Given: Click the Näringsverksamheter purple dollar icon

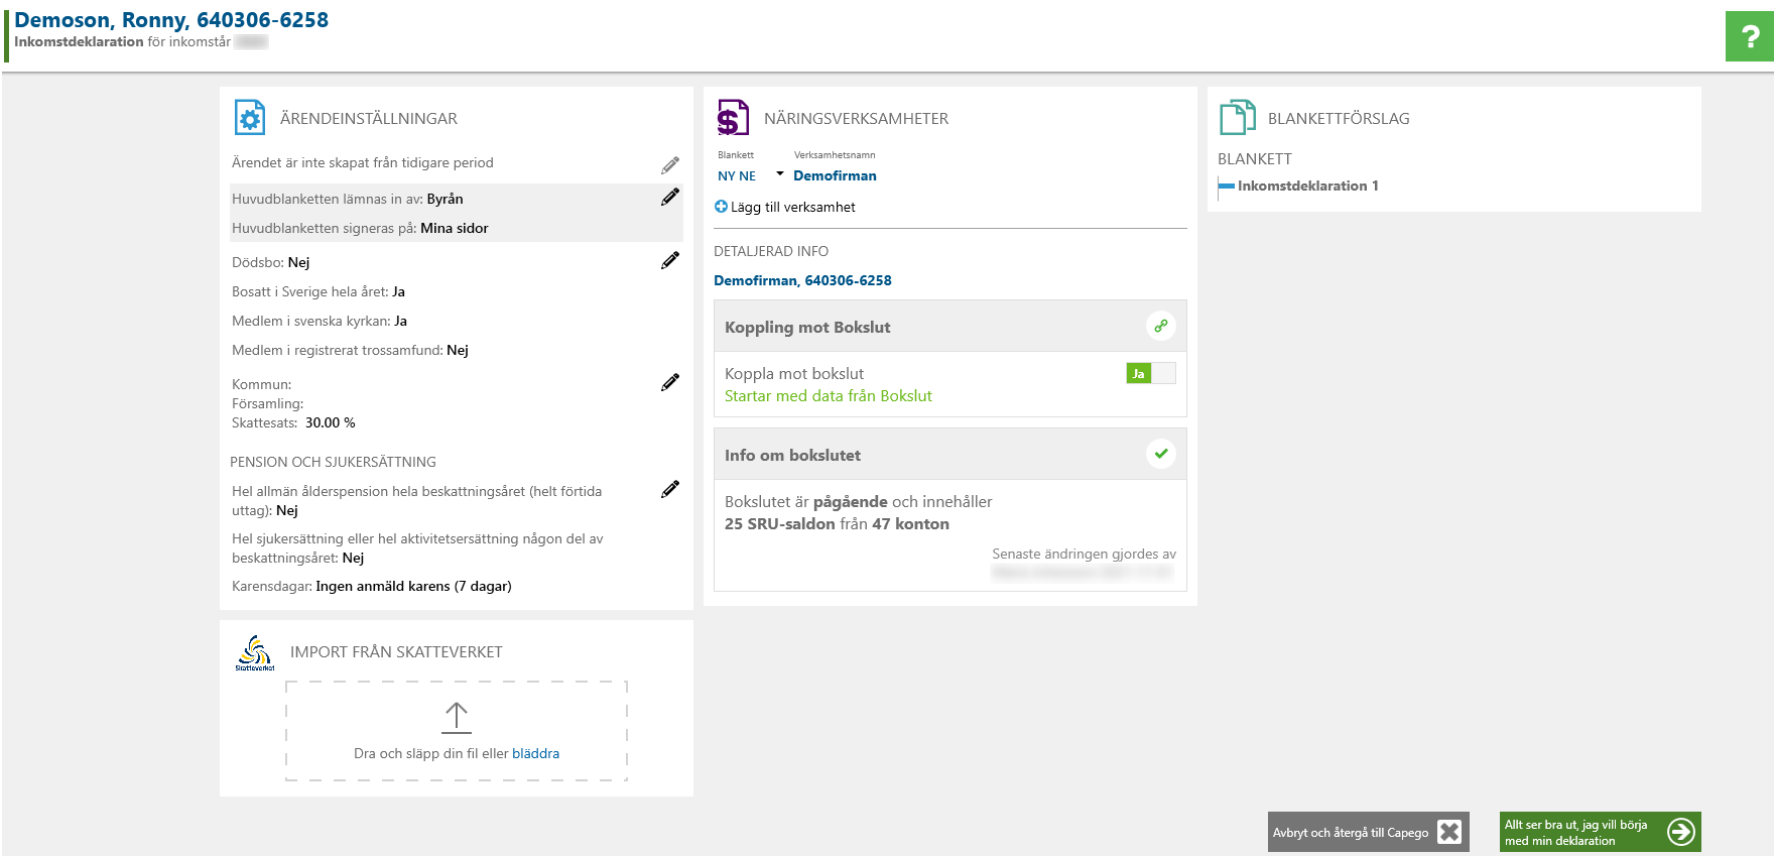Looking at the screenshot, I should 733,118.
